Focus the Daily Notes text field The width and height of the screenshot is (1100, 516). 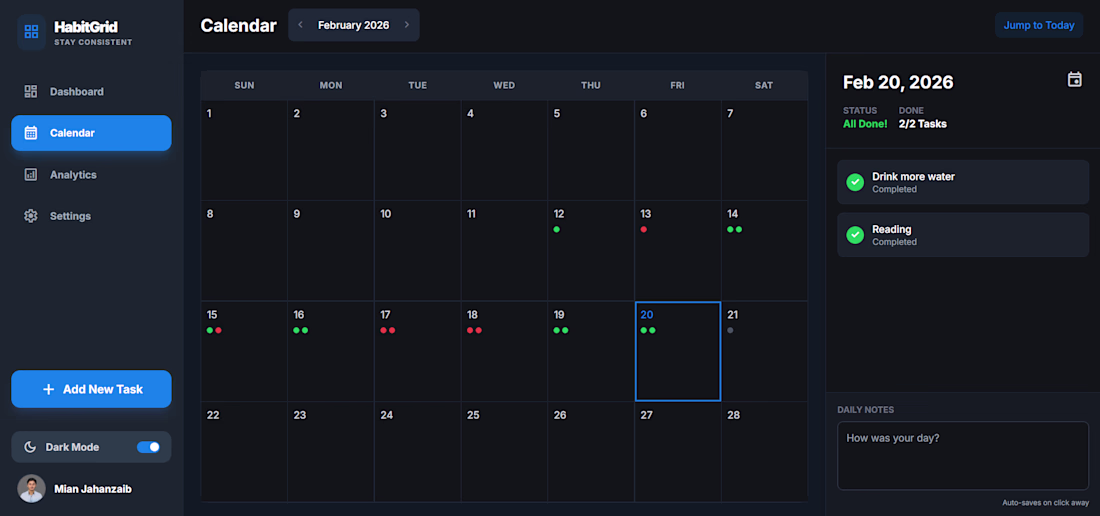pyautogui.click(x=962, y=456)
